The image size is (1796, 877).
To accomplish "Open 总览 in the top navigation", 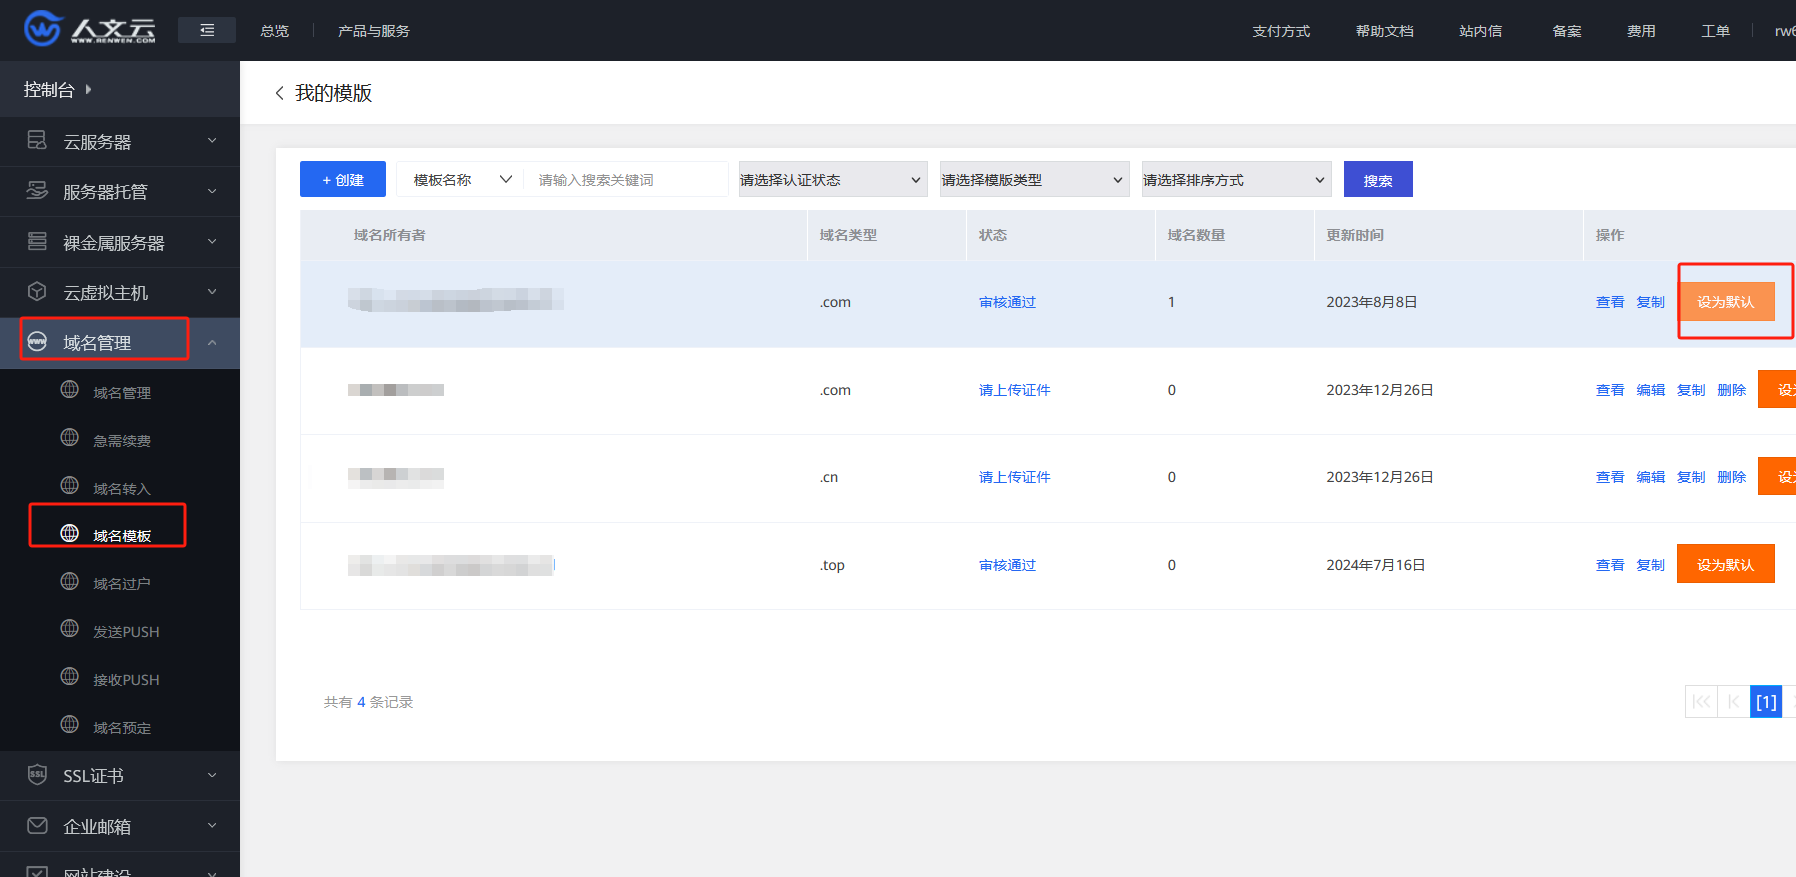I will point(274,31).
